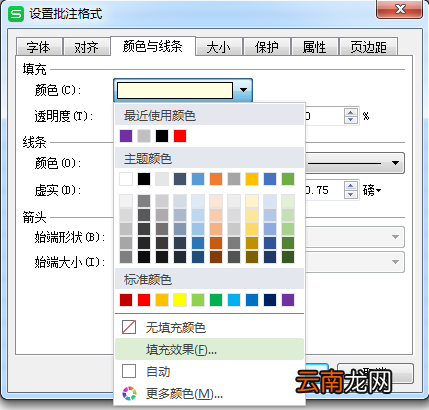
Task: Select light blue theme color swatch
Action: point(198,179)
